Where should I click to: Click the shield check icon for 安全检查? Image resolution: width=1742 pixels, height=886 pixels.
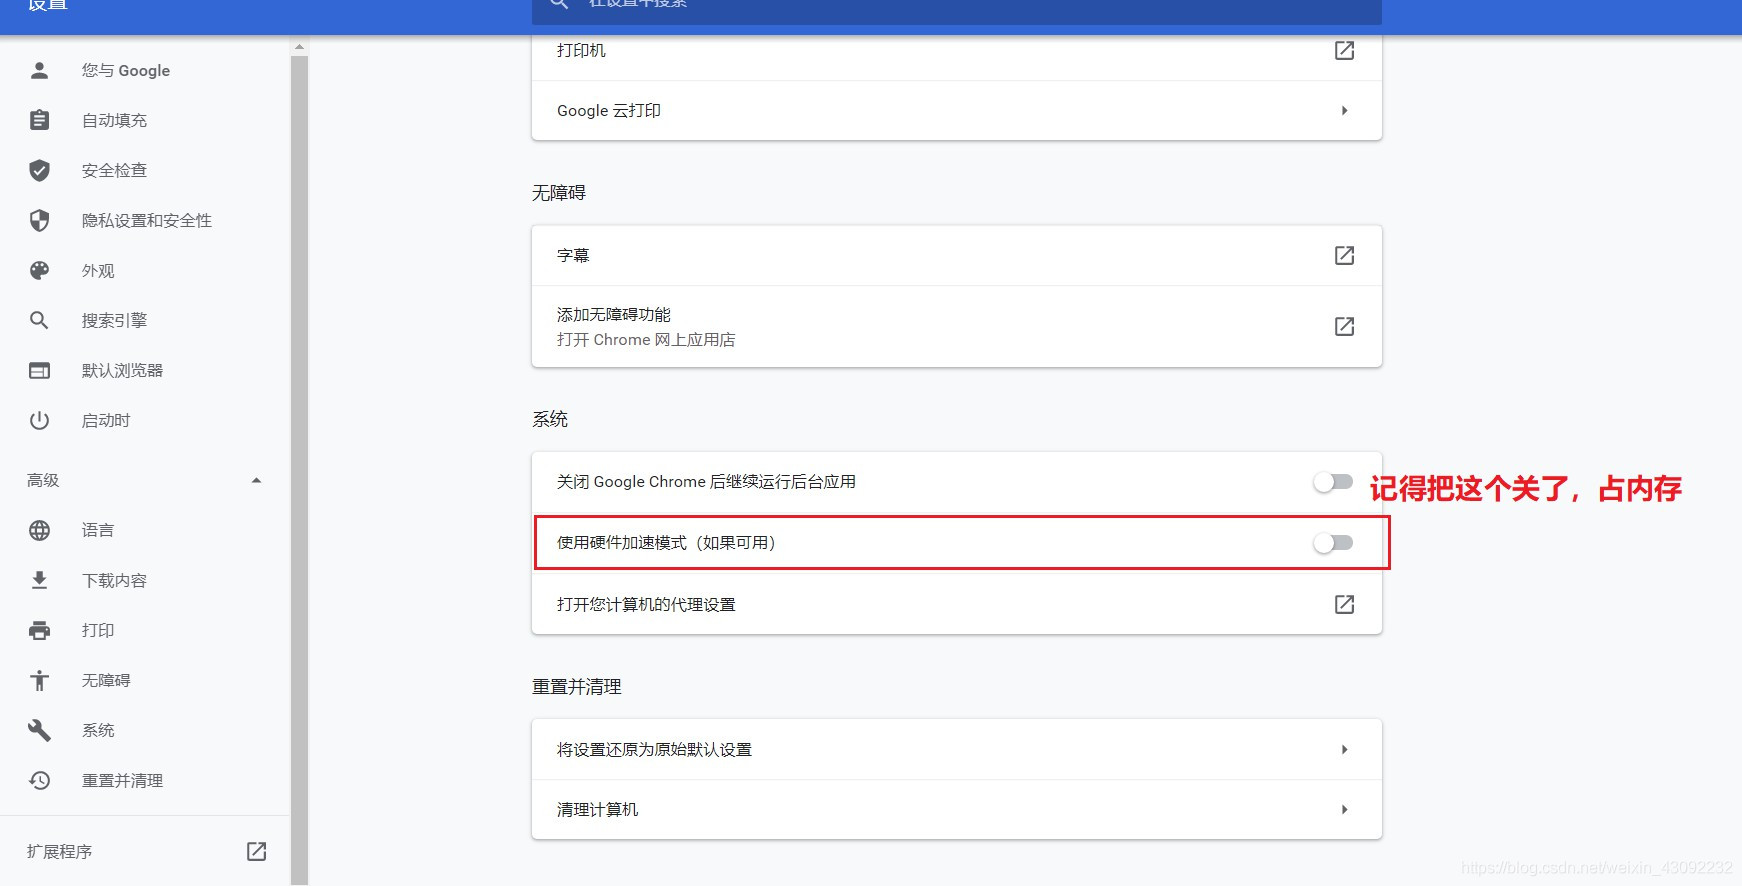click(39, 170)
